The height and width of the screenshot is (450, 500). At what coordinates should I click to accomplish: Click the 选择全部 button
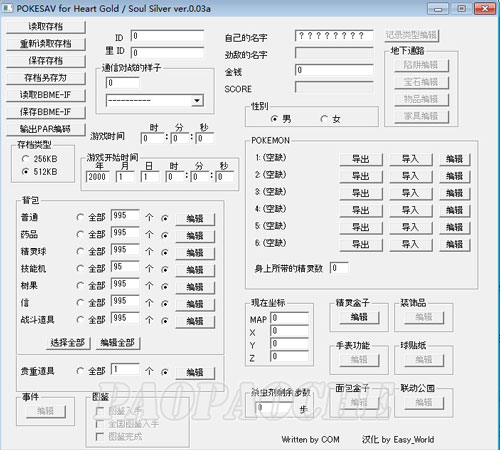point(68,343)
